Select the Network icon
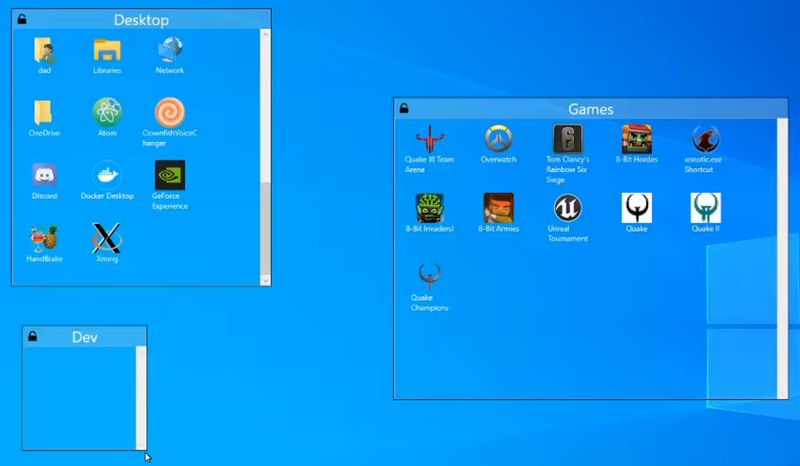Screen dimensions: 800x466 [170, 50]
